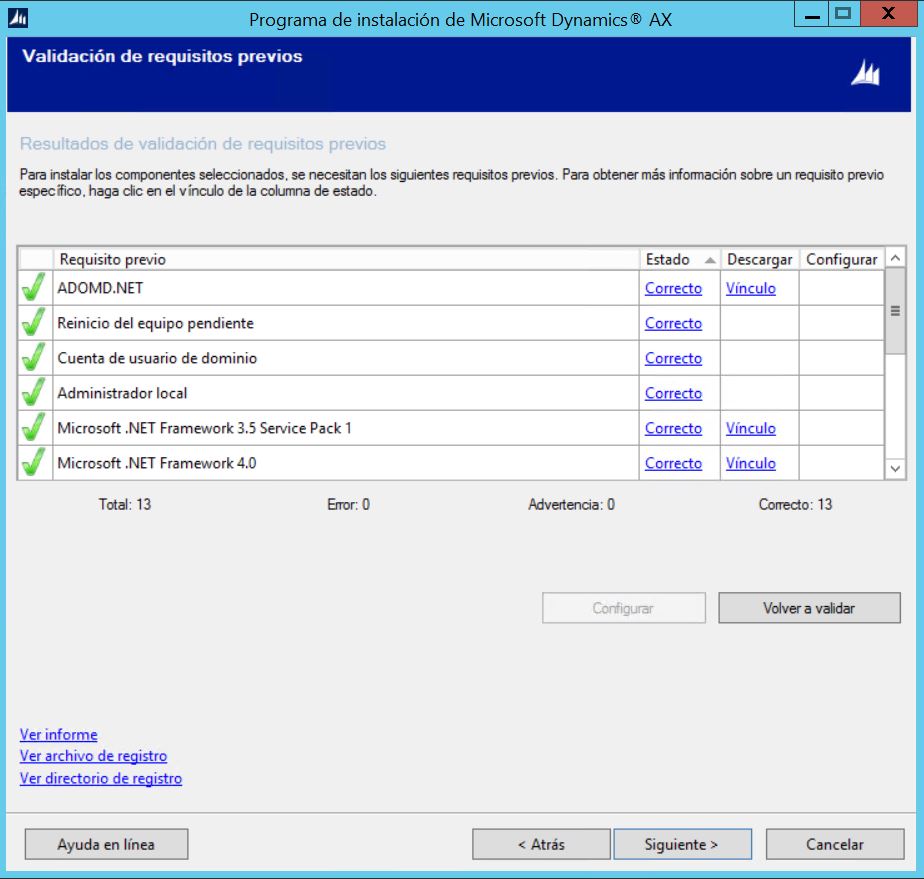Open Vínculo download for .NET Framework 3.5 SP1
Image resolution: width=924 pixels, height=879 pixels.
(750, 428)
